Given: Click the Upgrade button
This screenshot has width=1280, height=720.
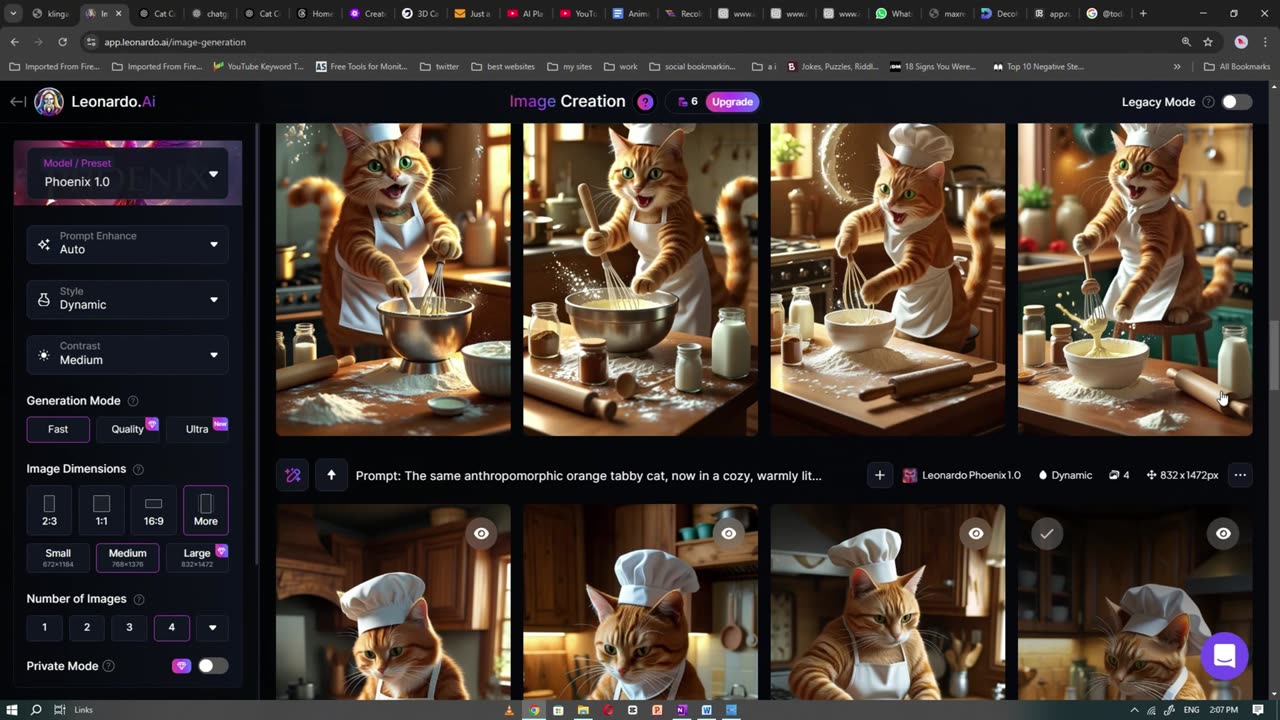Looking at the screenshot, I should (x=732, y=102).
